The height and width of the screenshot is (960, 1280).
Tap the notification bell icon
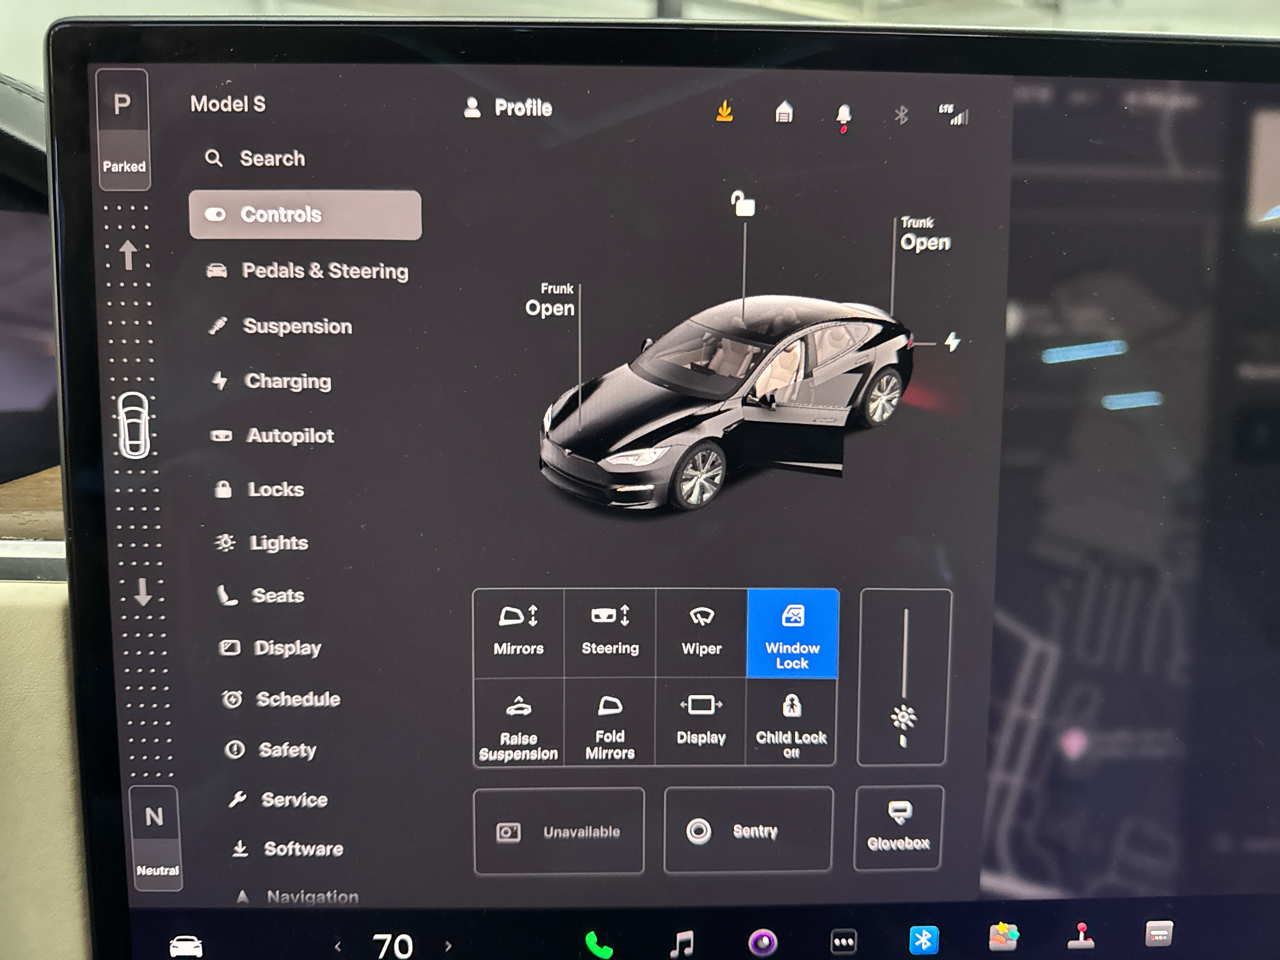pos(843,115)
